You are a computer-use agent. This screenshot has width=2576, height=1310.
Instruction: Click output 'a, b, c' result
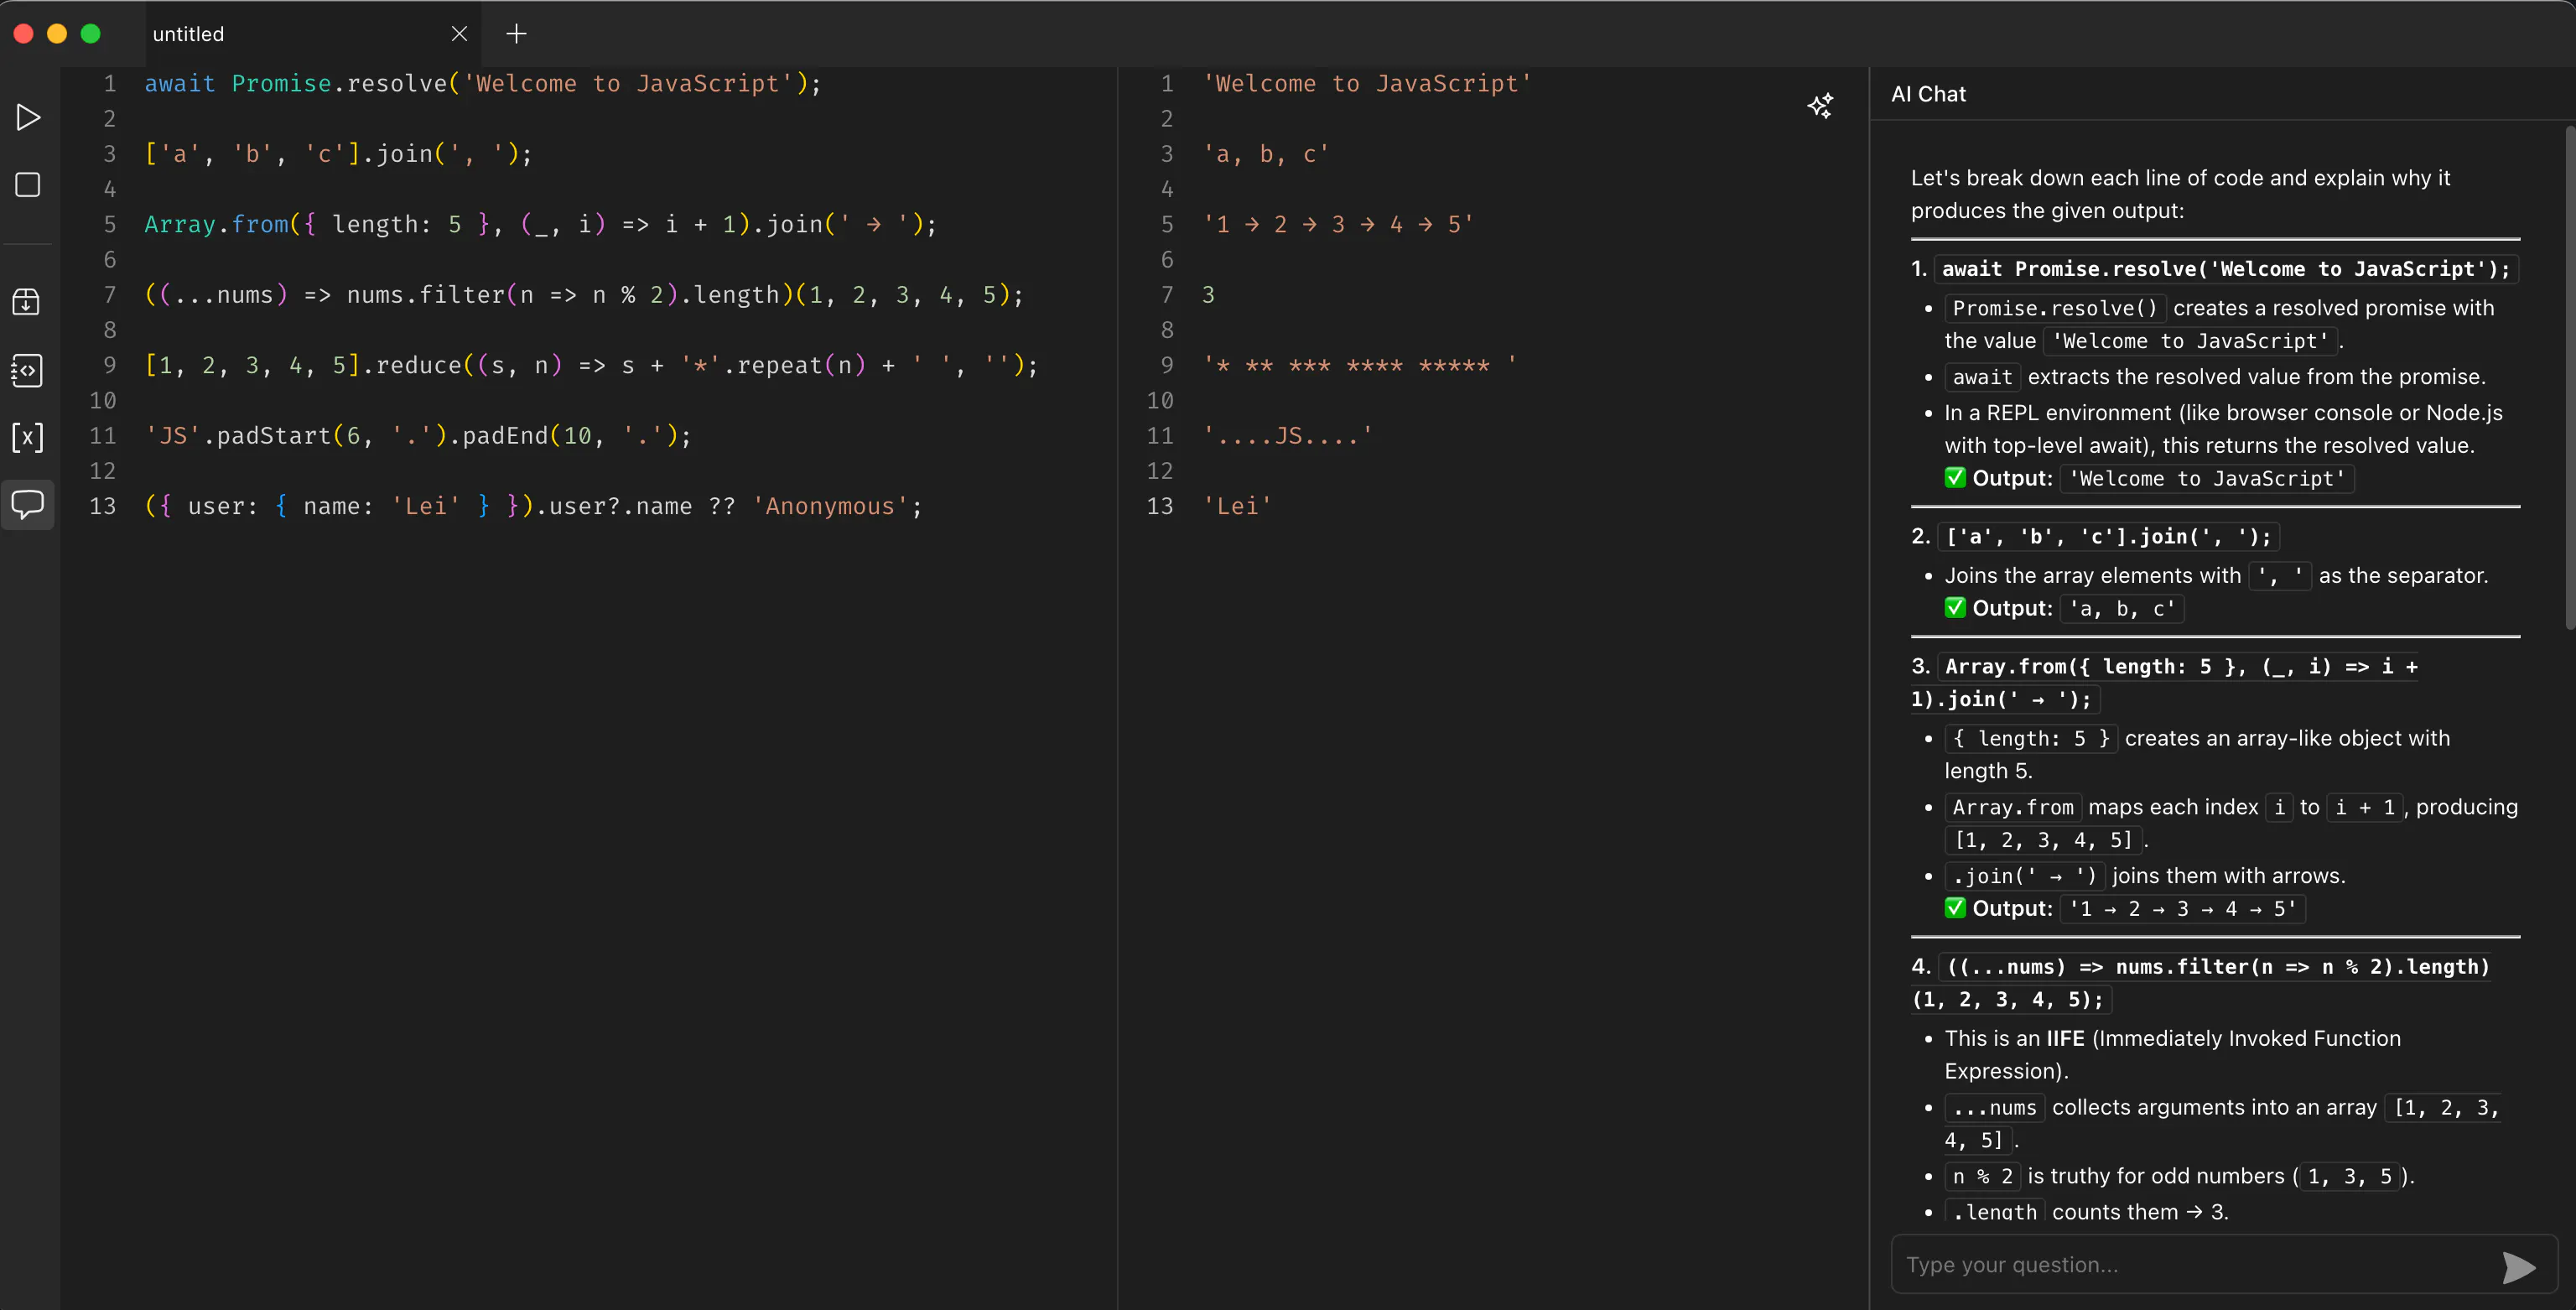pyautogui.click(x=1266, y=154)
